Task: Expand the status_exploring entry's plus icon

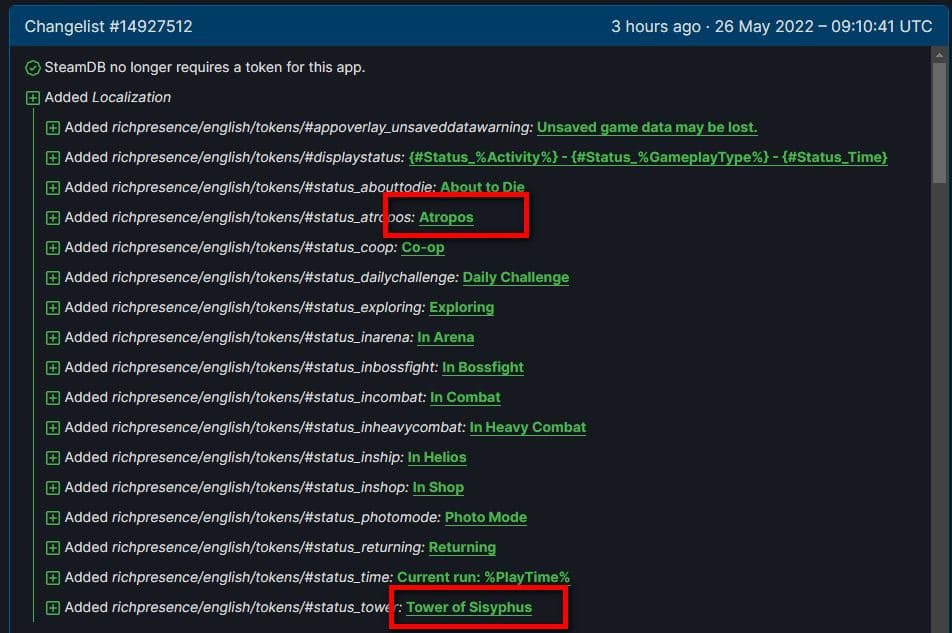Action: point(53,308)
